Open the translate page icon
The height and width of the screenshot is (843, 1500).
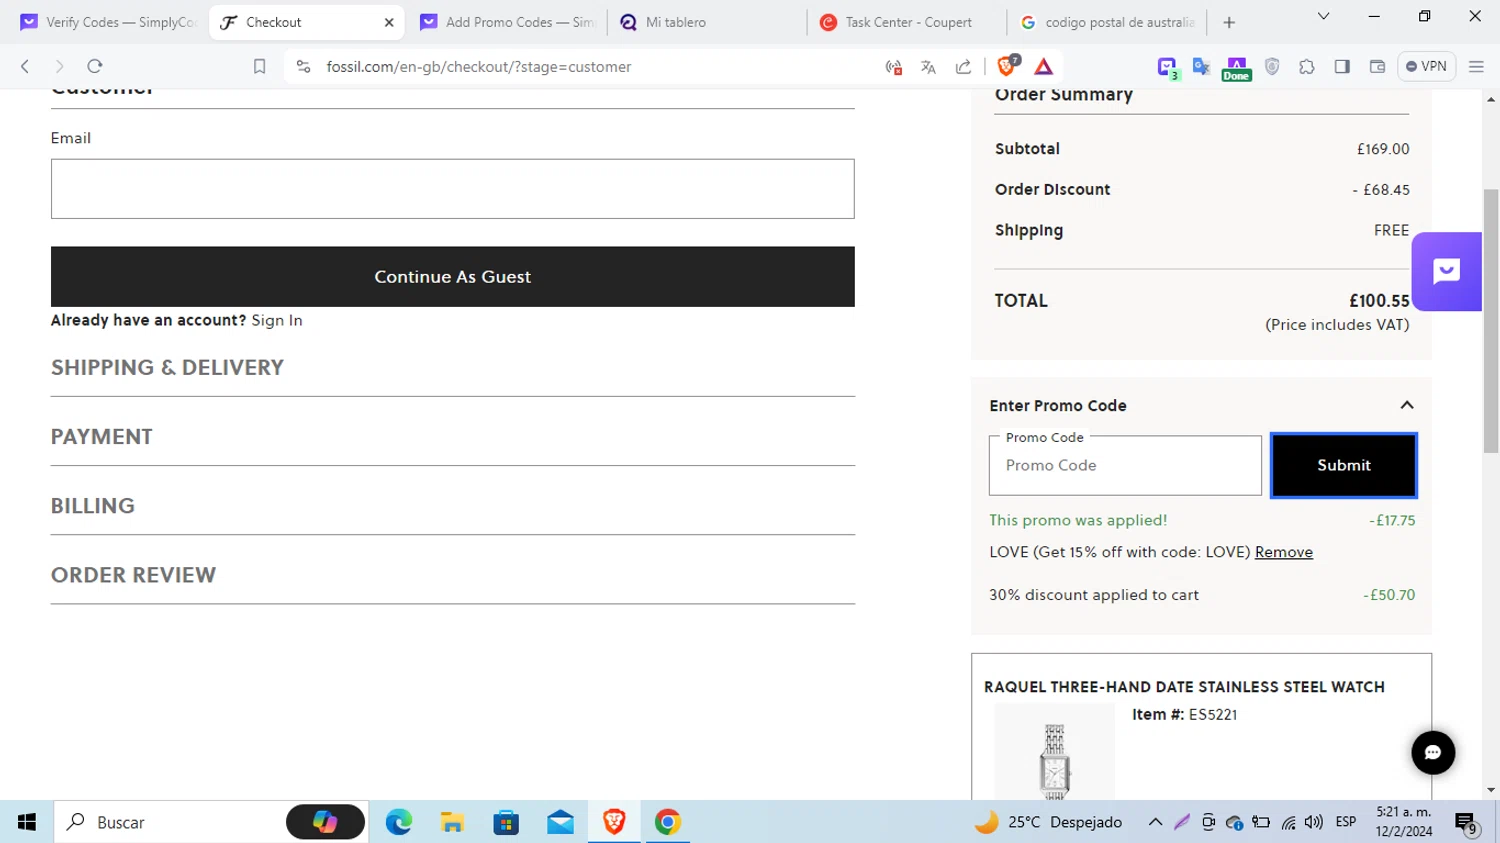pyautogui.click(x=928, y=67)
